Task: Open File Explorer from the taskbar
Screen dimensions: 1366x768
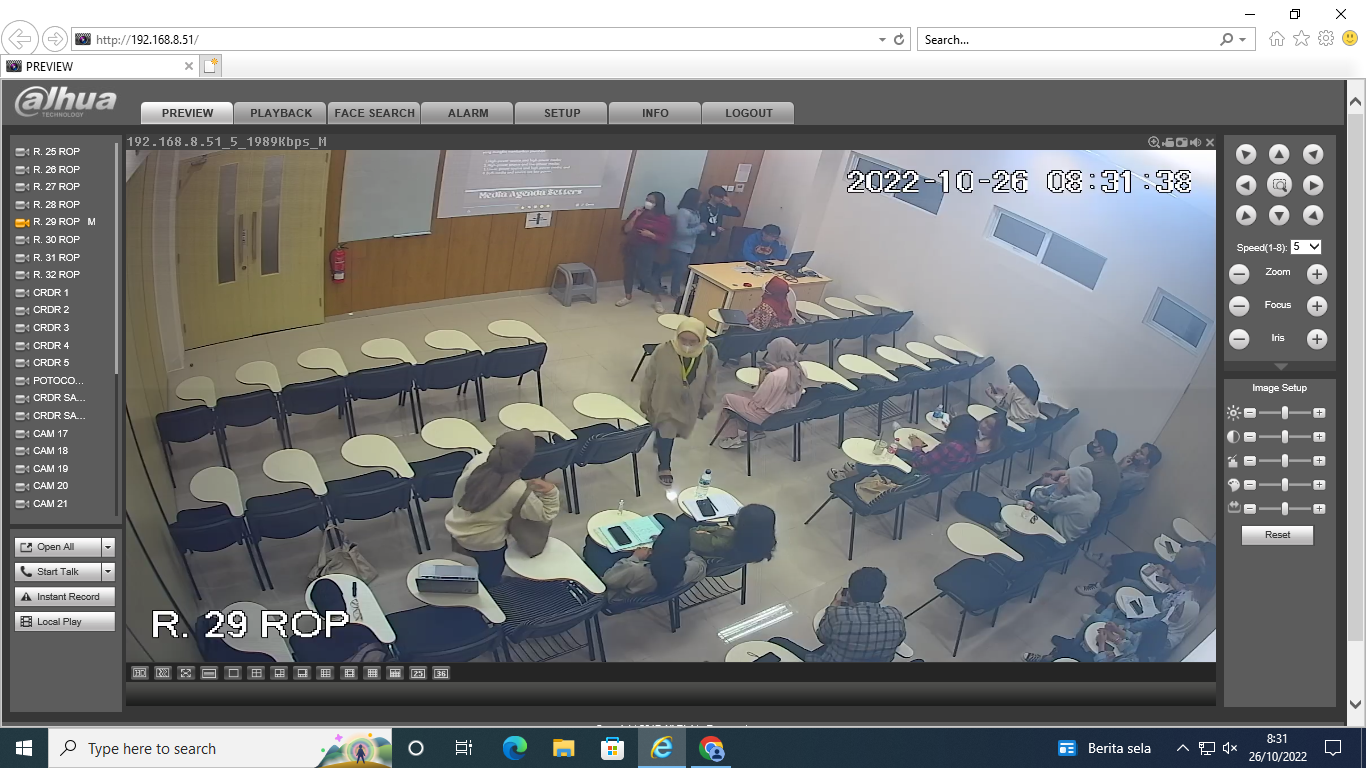Action: click(564, 748)
